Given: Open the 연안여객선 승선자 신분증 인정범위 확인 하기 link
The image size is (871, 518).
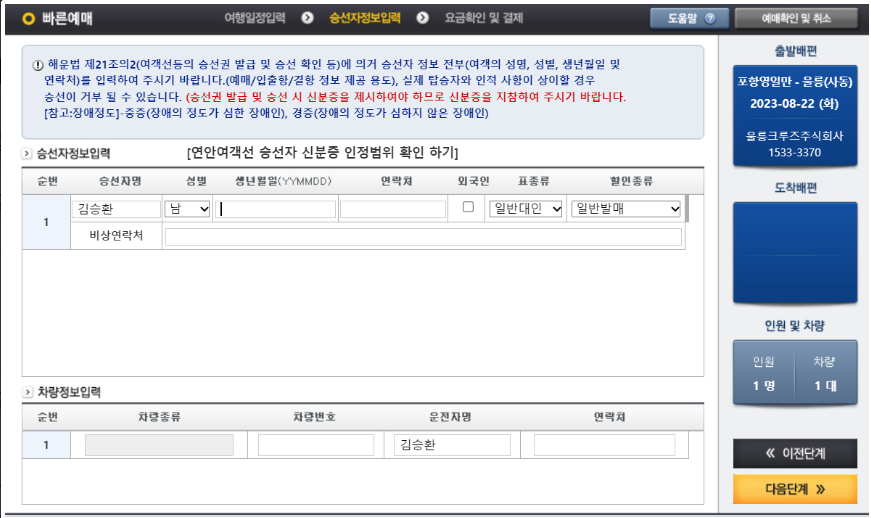Looking at the screenshot, I should click(x=323, y=153).
